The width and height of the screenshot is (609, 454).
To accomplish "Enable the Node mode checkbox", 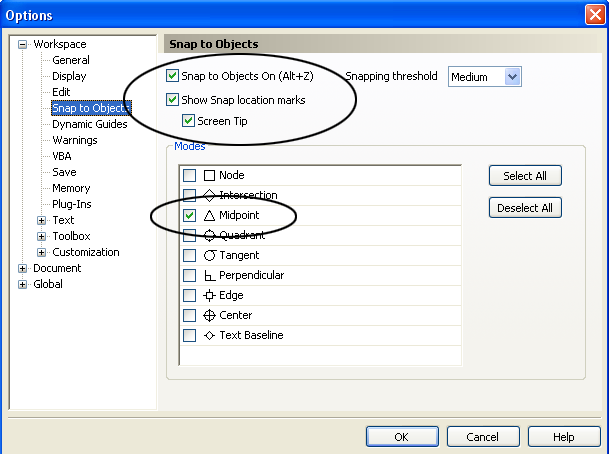I will click(x=190, y=176).
